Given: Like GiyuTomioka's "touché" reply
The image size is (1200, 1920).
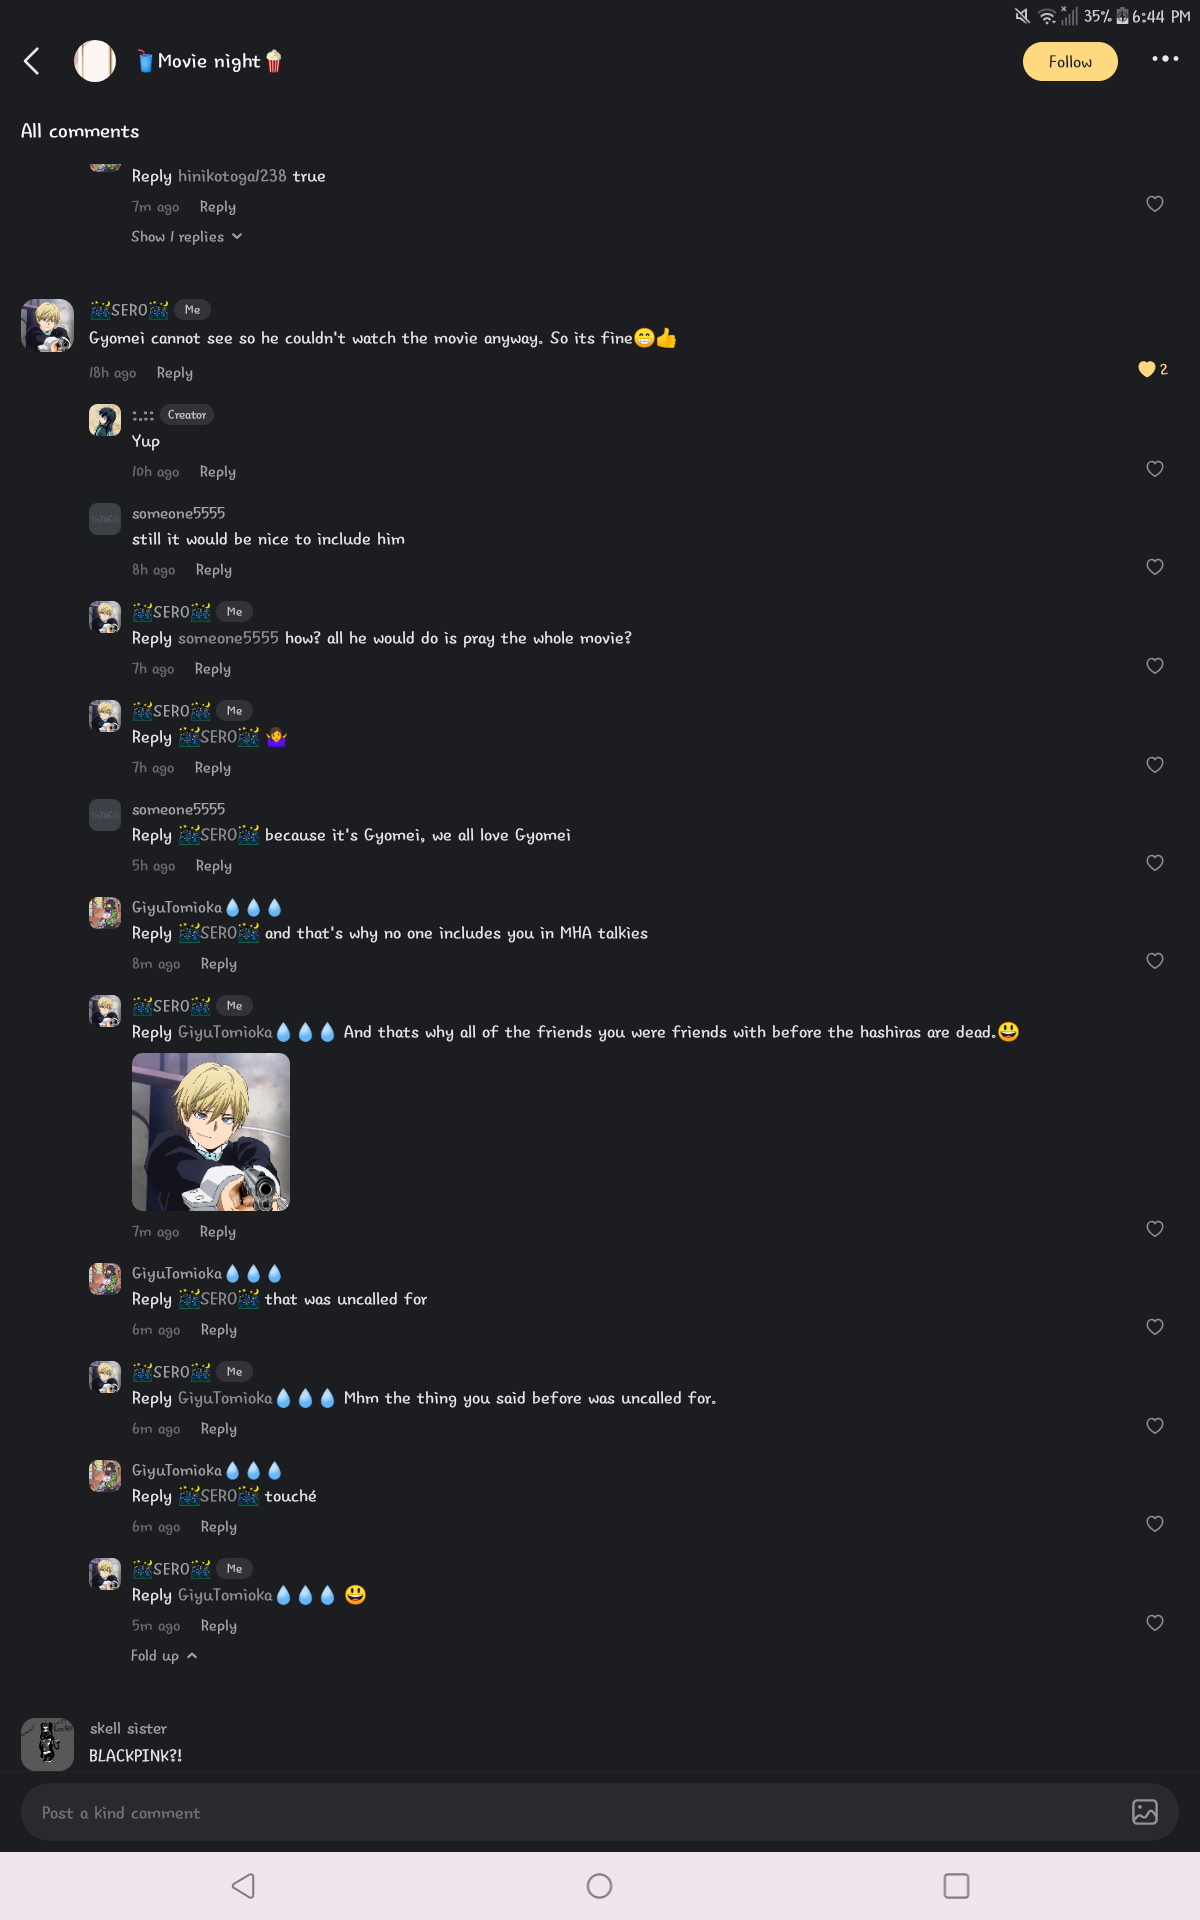Looking at the screenshot, I should tap(1155, 1524).
